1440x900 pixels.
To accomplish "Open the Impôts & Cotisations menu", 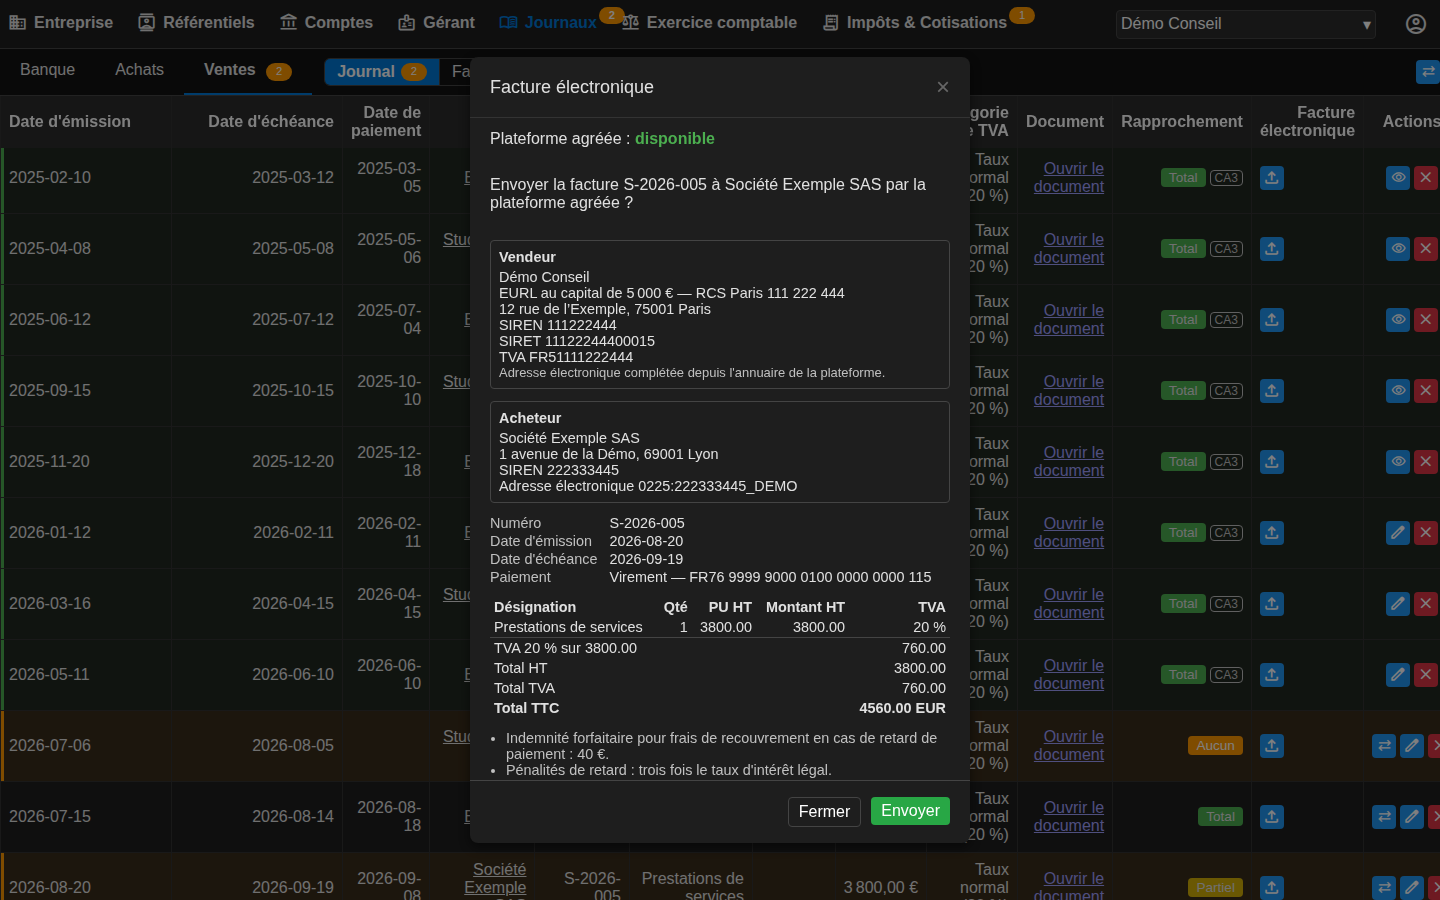I will pos(914,22).
